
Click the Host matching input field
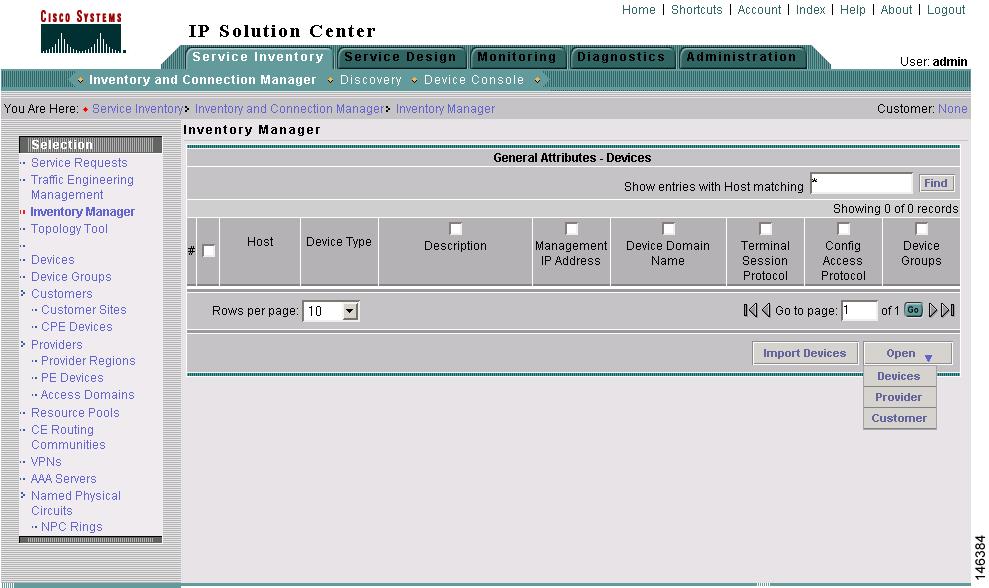click(862, 183)
